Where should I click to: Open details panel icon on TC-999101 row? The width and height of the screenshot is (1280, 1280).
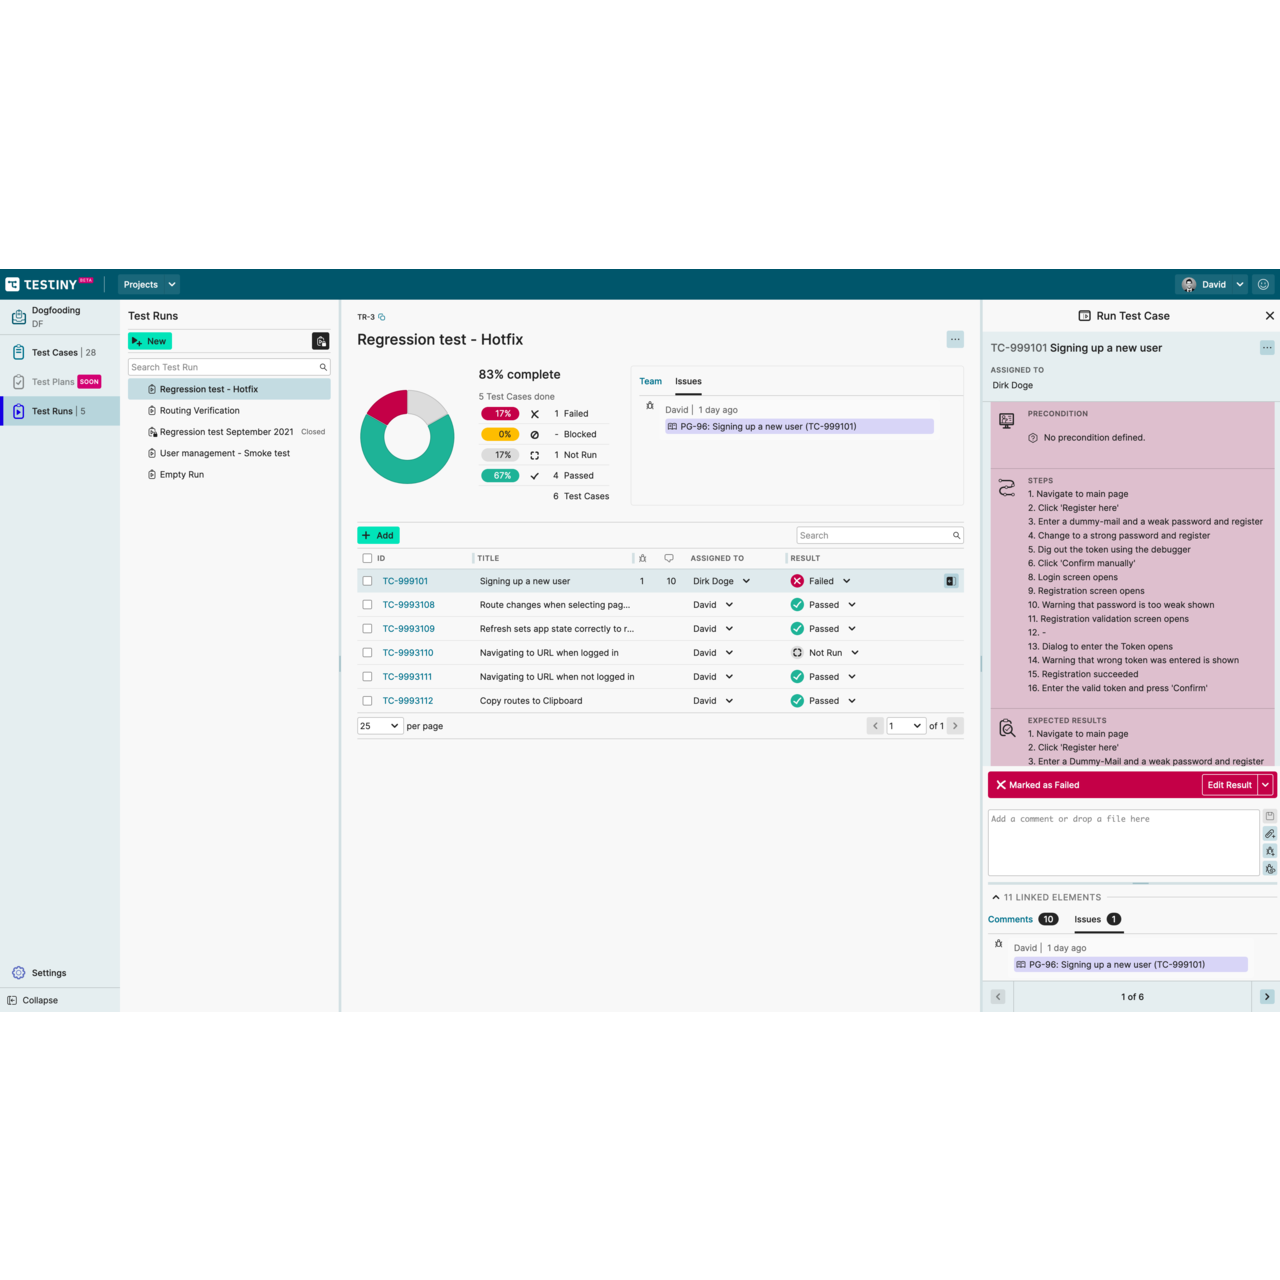coord(951,581)
